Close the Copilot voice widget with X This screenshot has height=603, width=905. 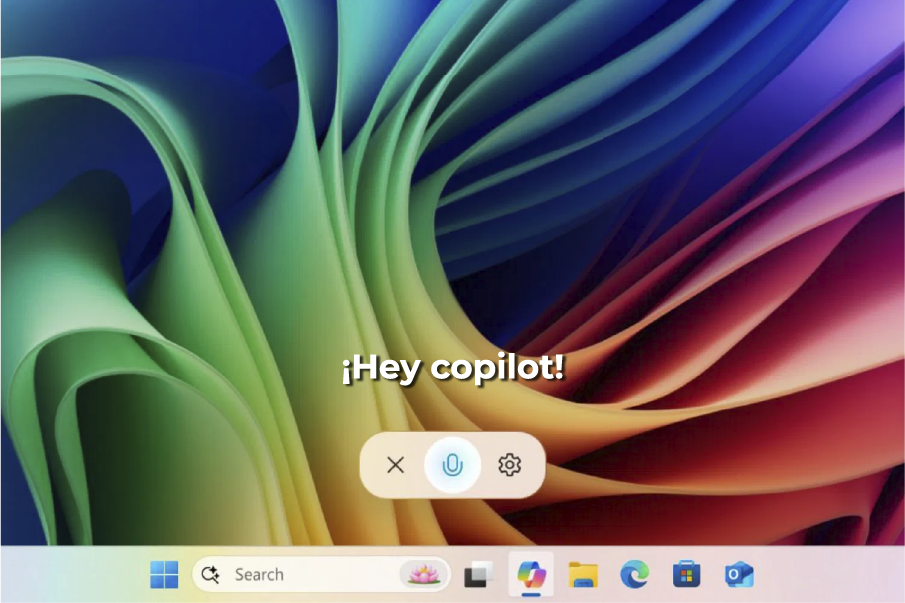click(x=395, y=465)
